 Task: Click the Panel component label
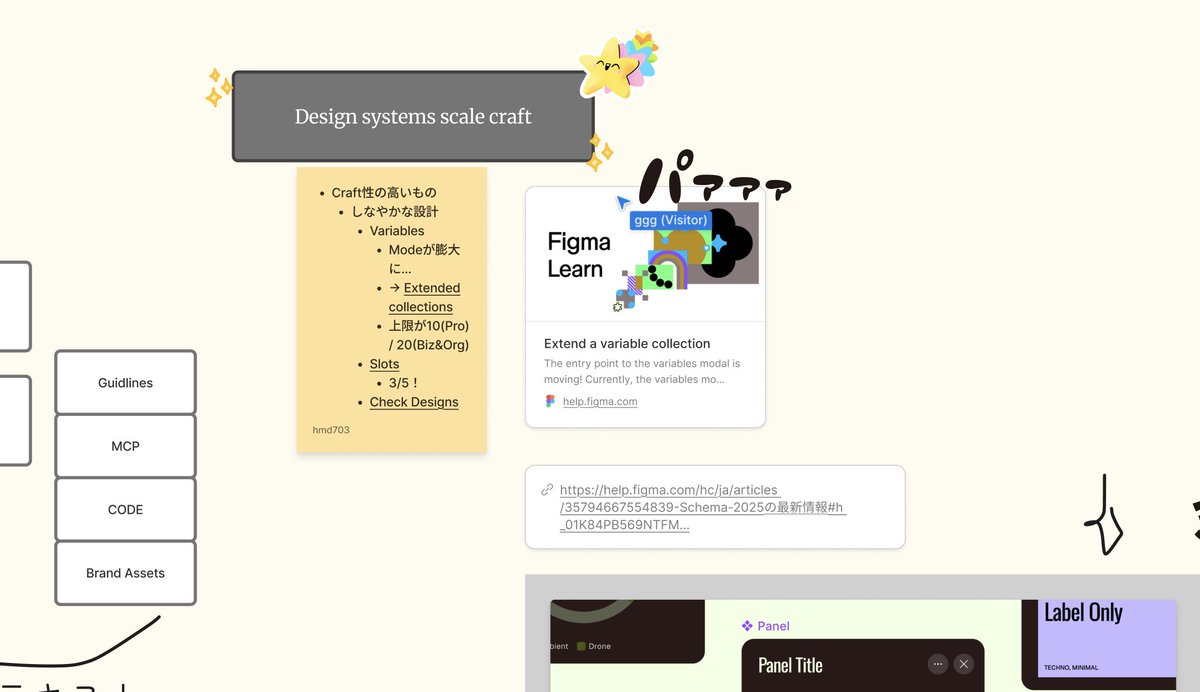[x=773, y=626]
